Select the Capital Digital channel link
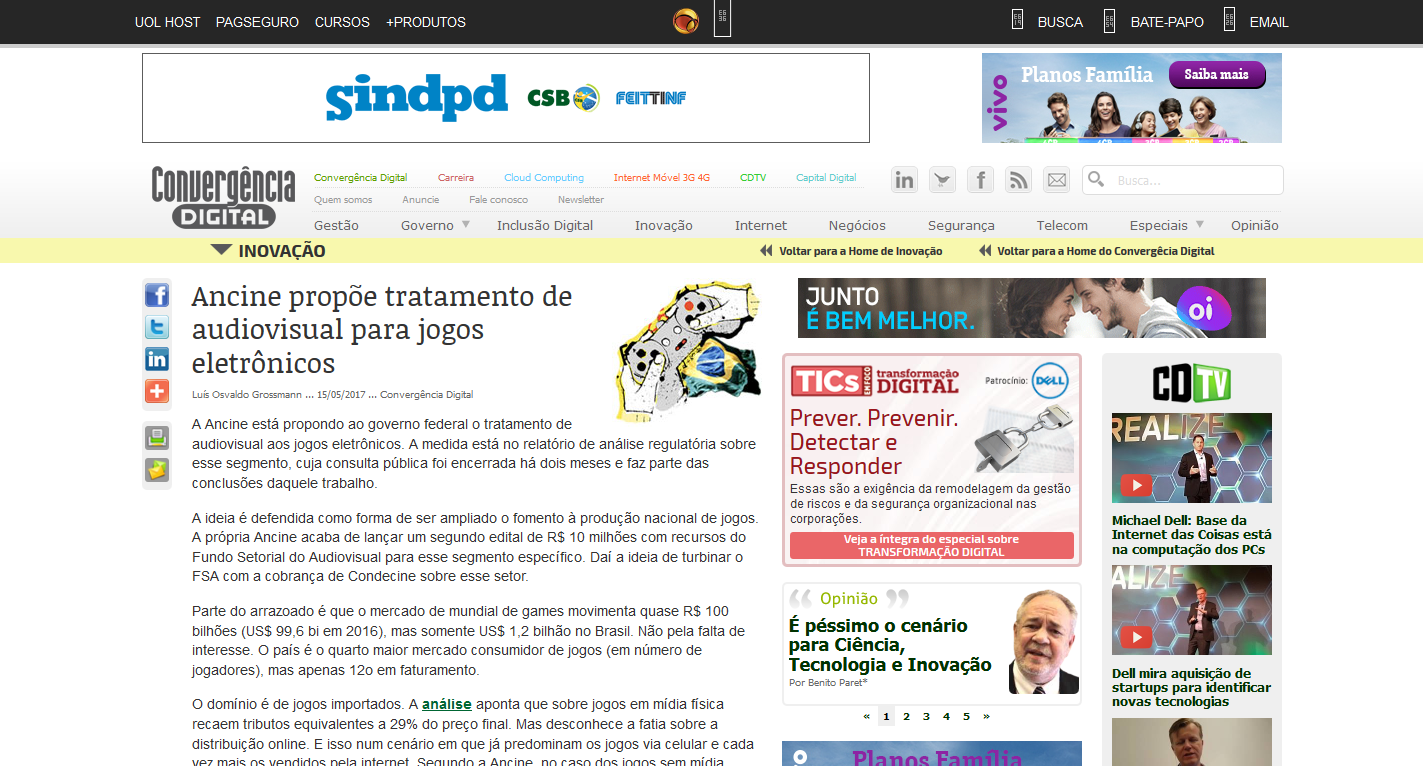 [826, 178]
